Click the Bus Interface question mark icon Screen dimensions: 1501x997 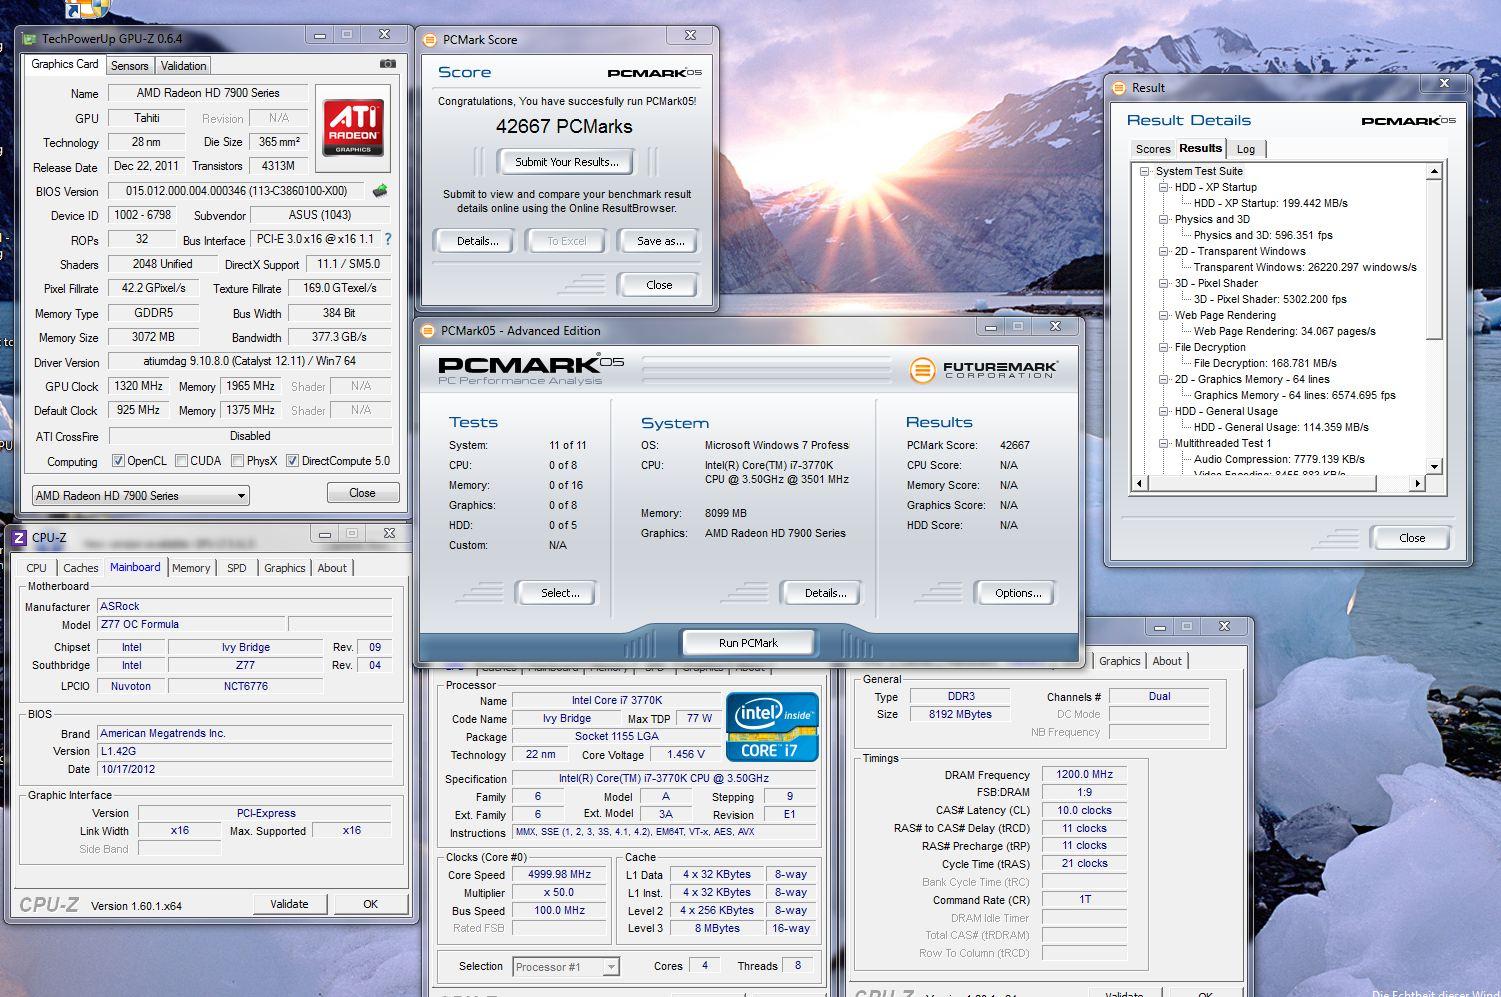pyautogui.click(x=388, y=239)
